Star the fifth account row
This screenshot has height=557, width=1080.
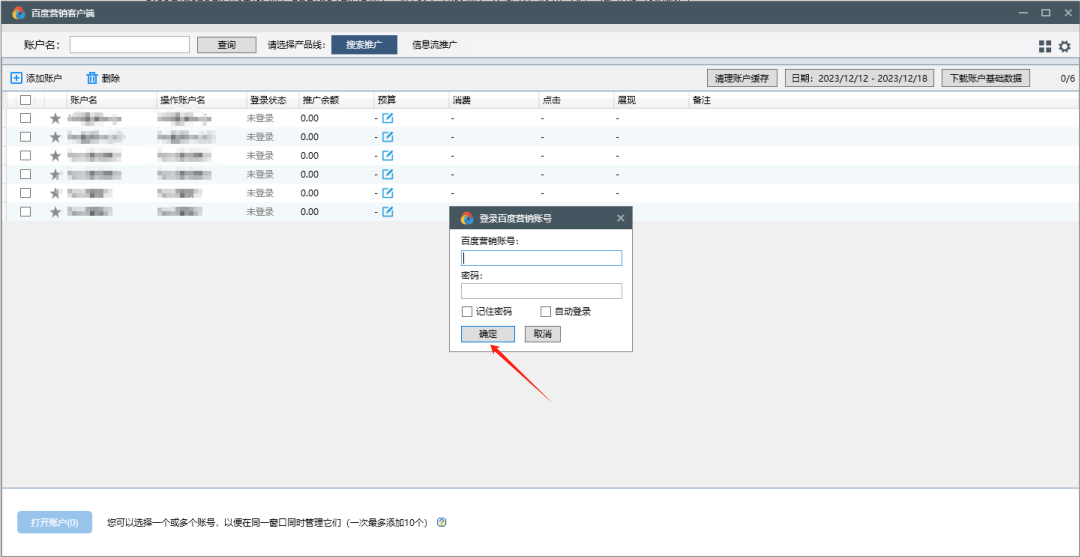(56, 193)
